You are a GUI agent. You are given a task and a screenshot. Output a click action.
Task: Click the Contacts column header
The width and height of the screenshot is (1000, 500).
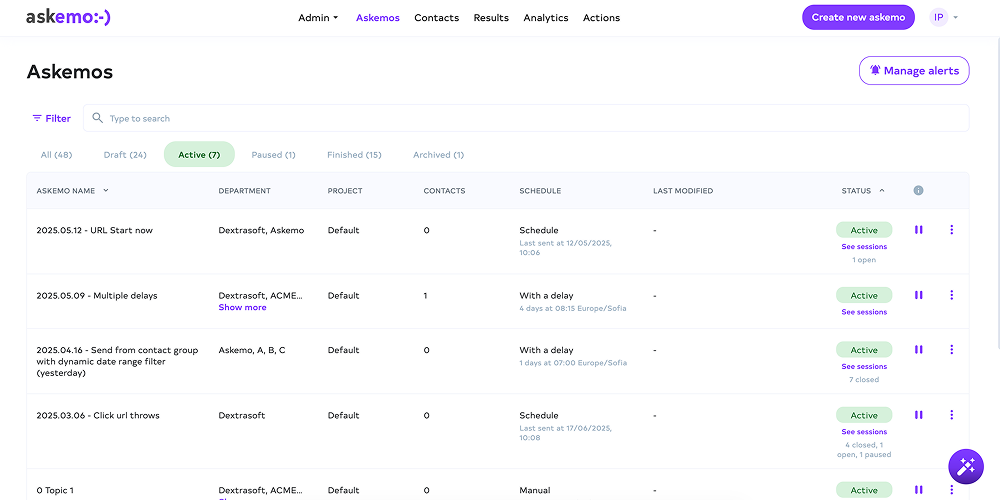coord(445,191)
